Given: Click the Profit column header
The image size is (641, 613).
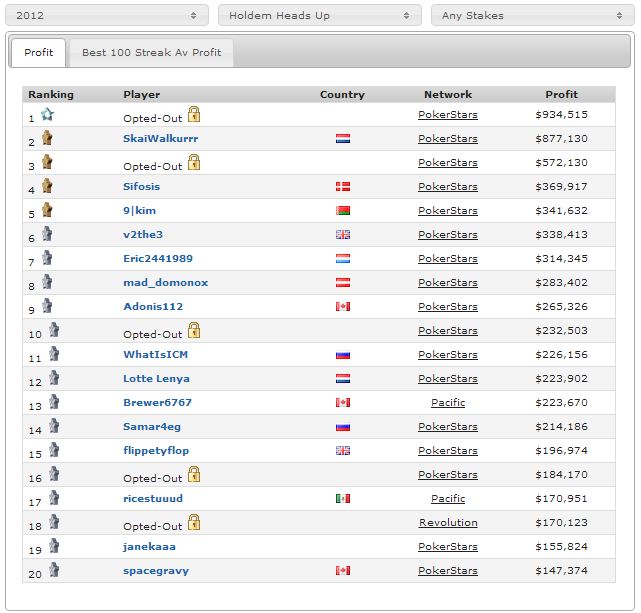Looking at the screenshot, I should pyautogui.click(x=561, y=94).
